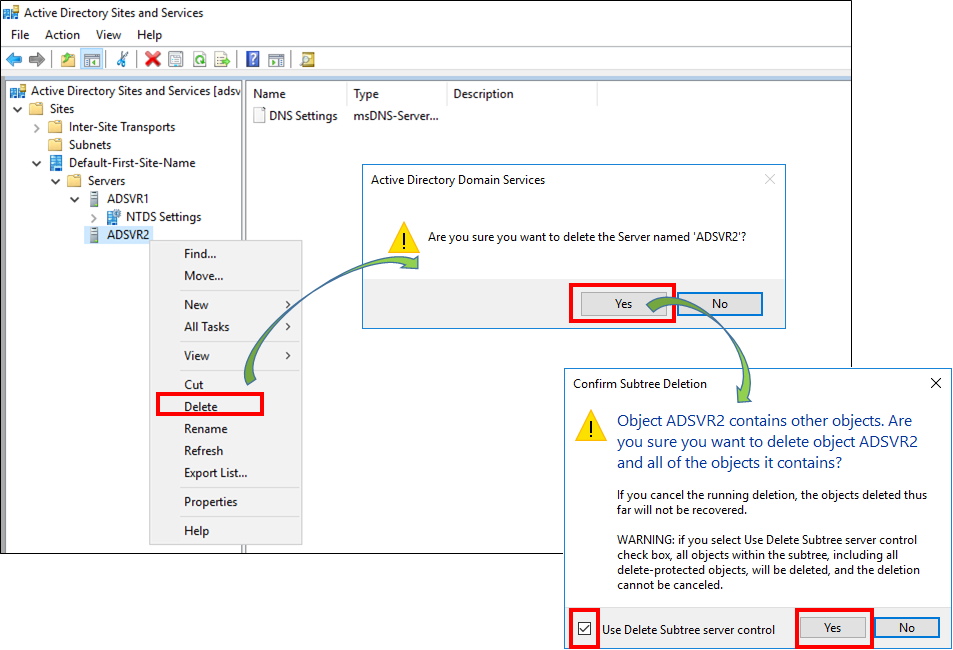Click the Up one level folder icon
Viewport: 953px width, 650px height.
(68, 60)
